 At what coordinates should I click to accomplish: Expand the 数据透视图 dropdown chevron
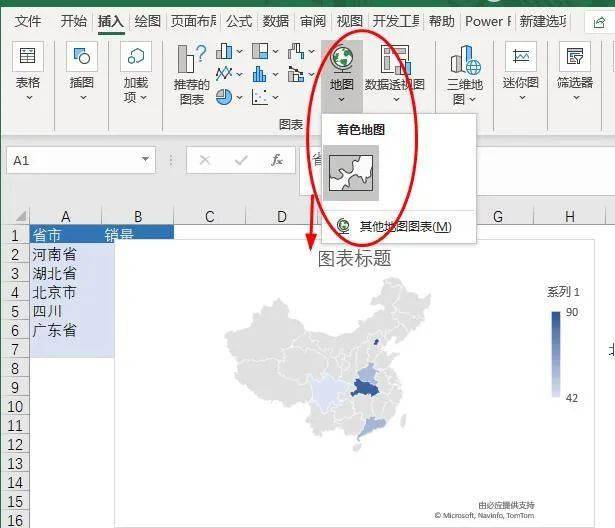pyautogui.click(x=396, y=100)
